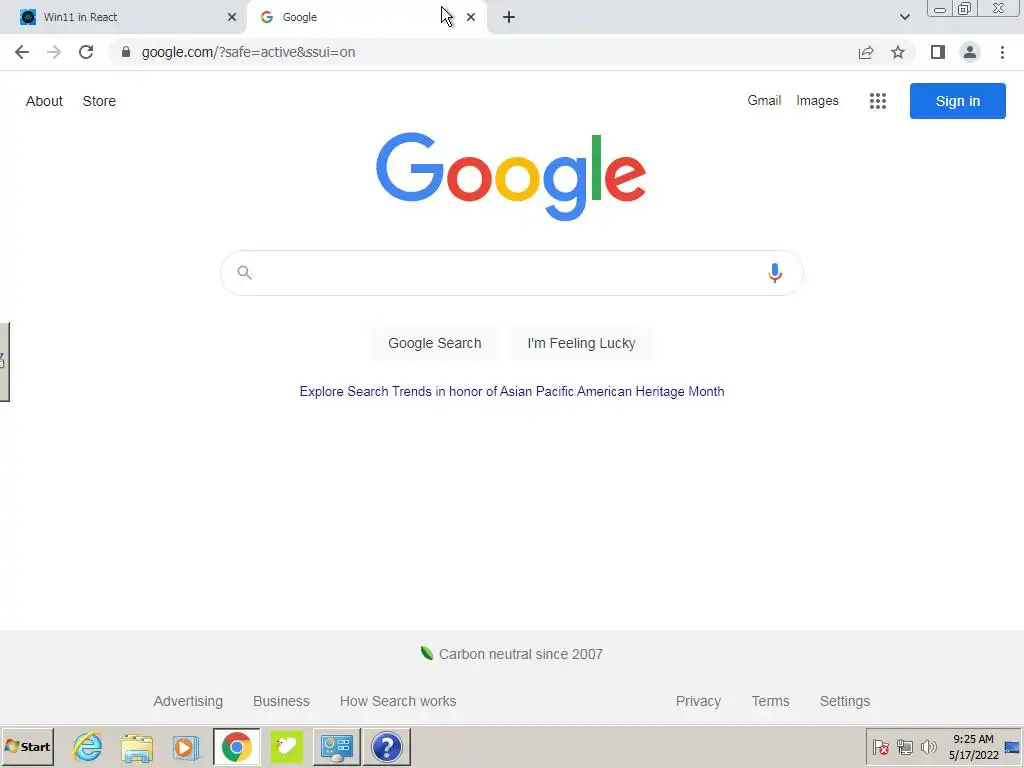Screen dimensions: 1024x768
Task: Open the Help question mark taskbar icon
Action: [x=387, y=746]
